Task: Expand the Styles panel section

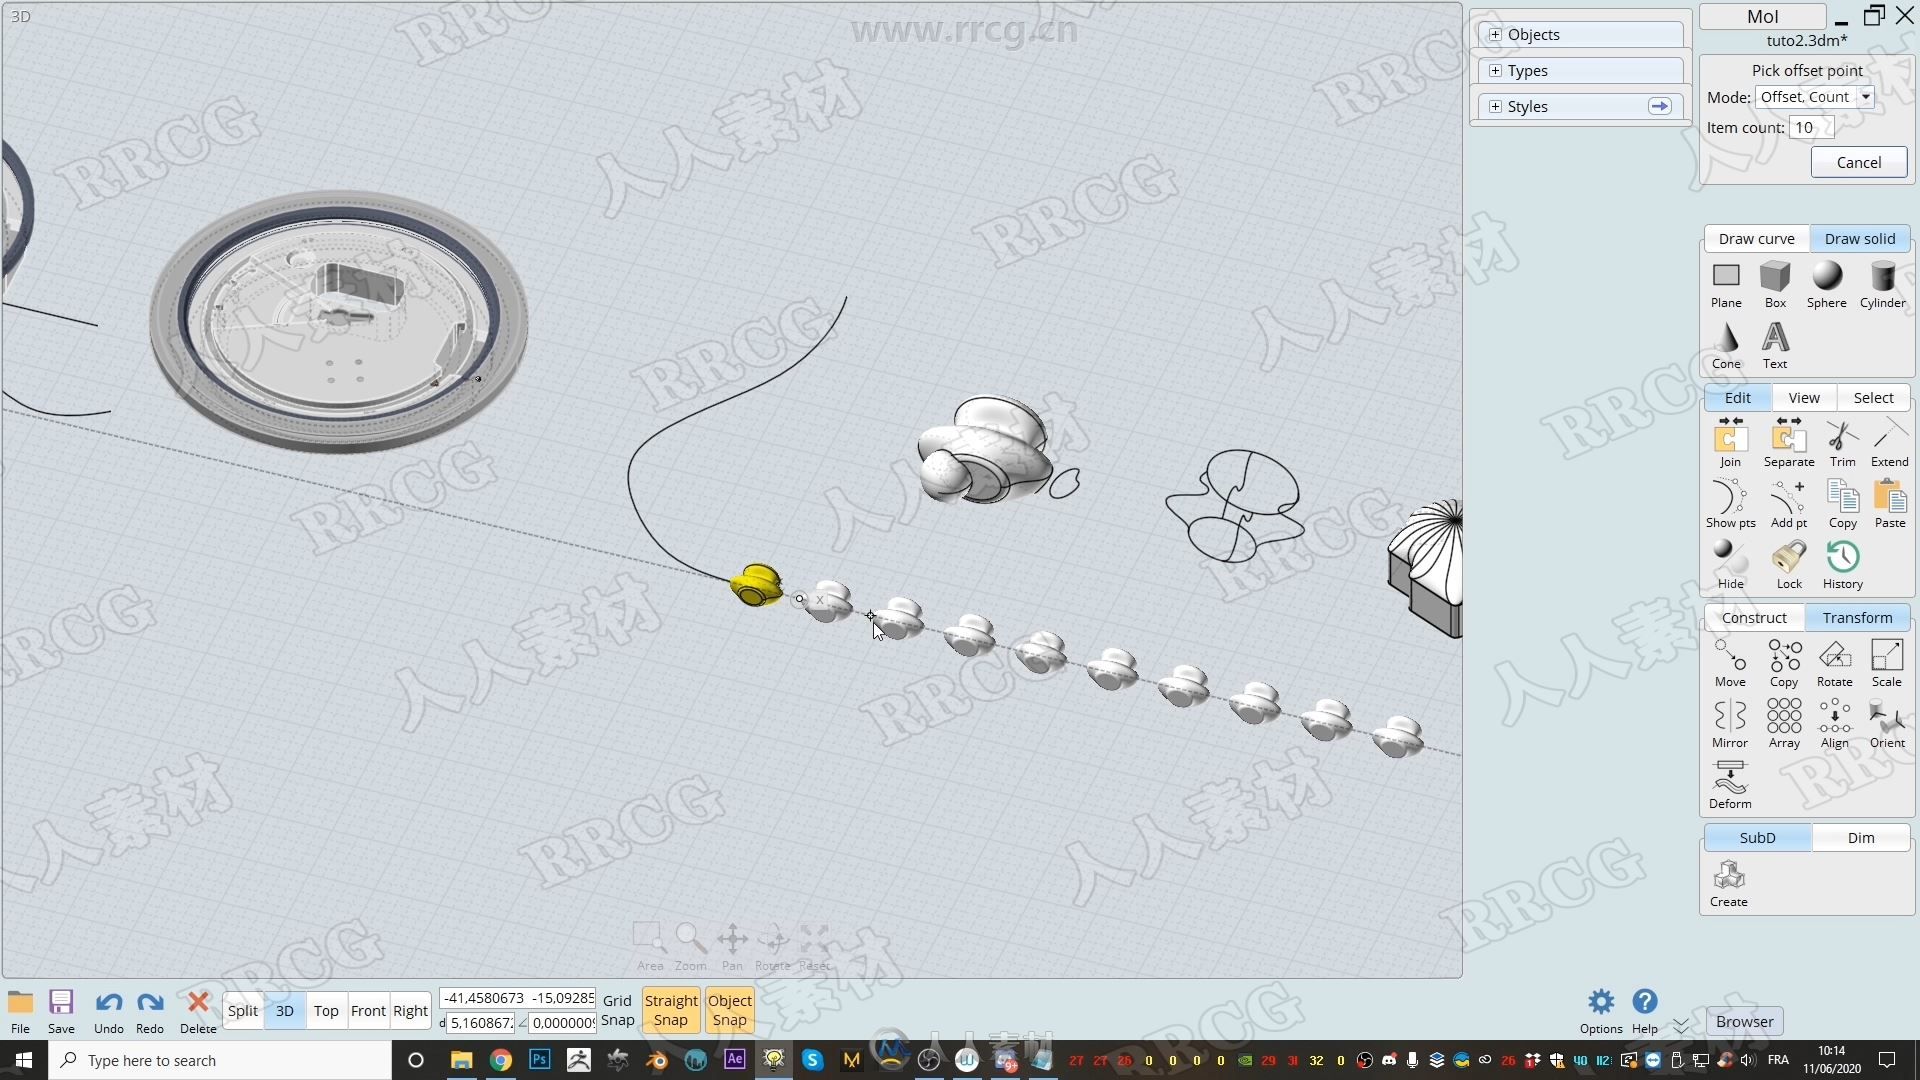Action: point(1495,105)
